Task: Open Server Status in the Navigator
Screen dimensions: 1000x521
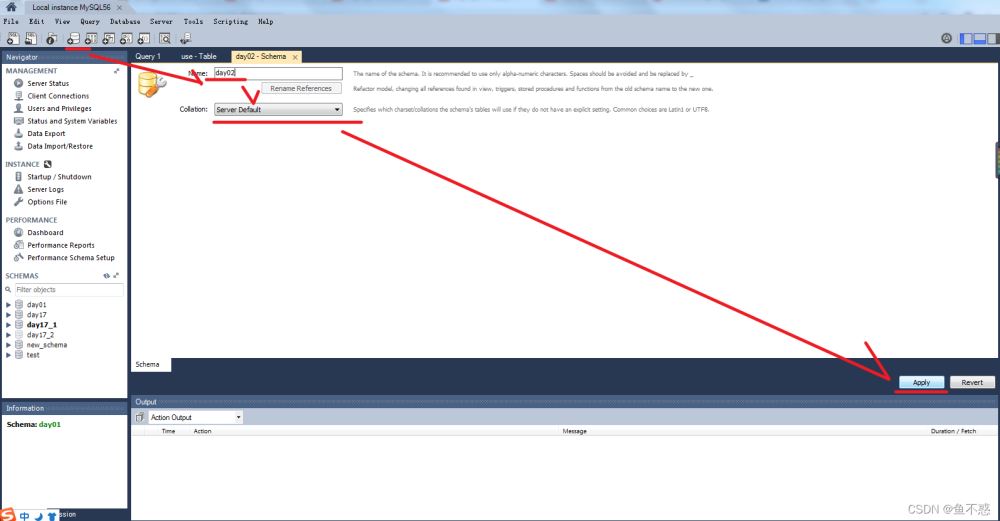Action: [48, 84]
